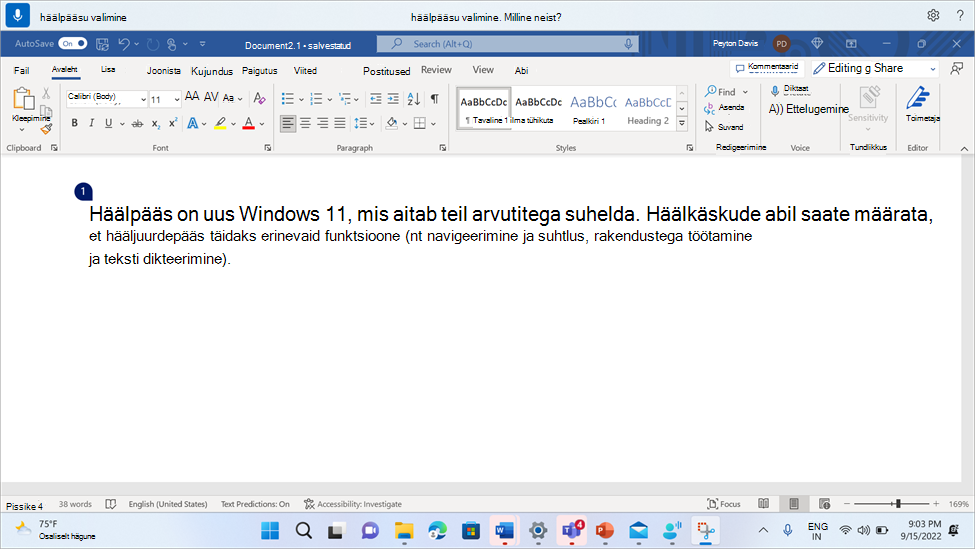
Task: Click the Focus mode button
Action: point(724,504)
